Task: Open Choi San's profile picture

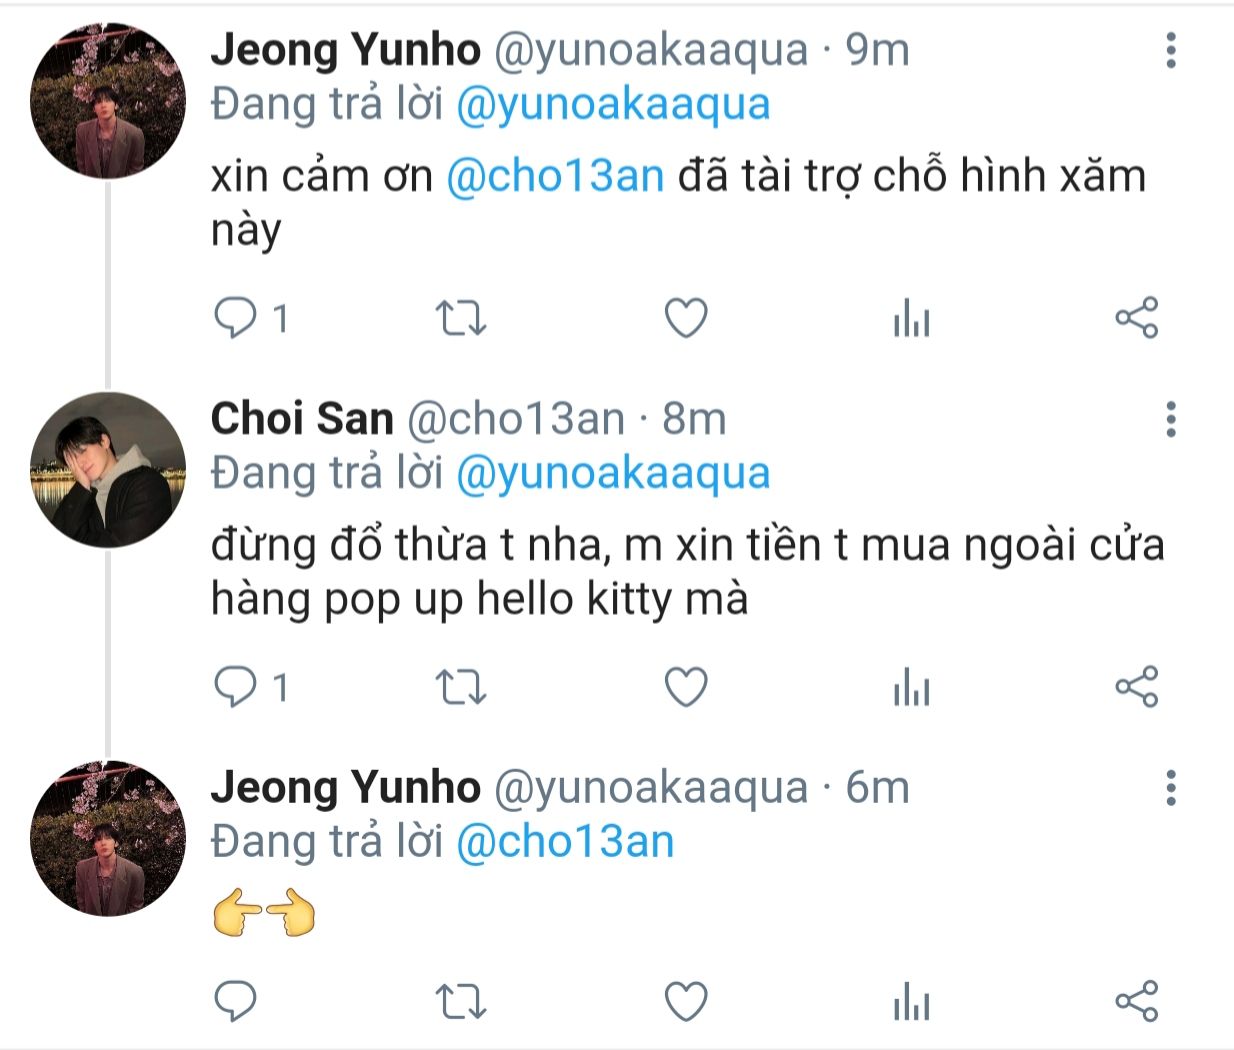Action: click(x=108, y=470)
